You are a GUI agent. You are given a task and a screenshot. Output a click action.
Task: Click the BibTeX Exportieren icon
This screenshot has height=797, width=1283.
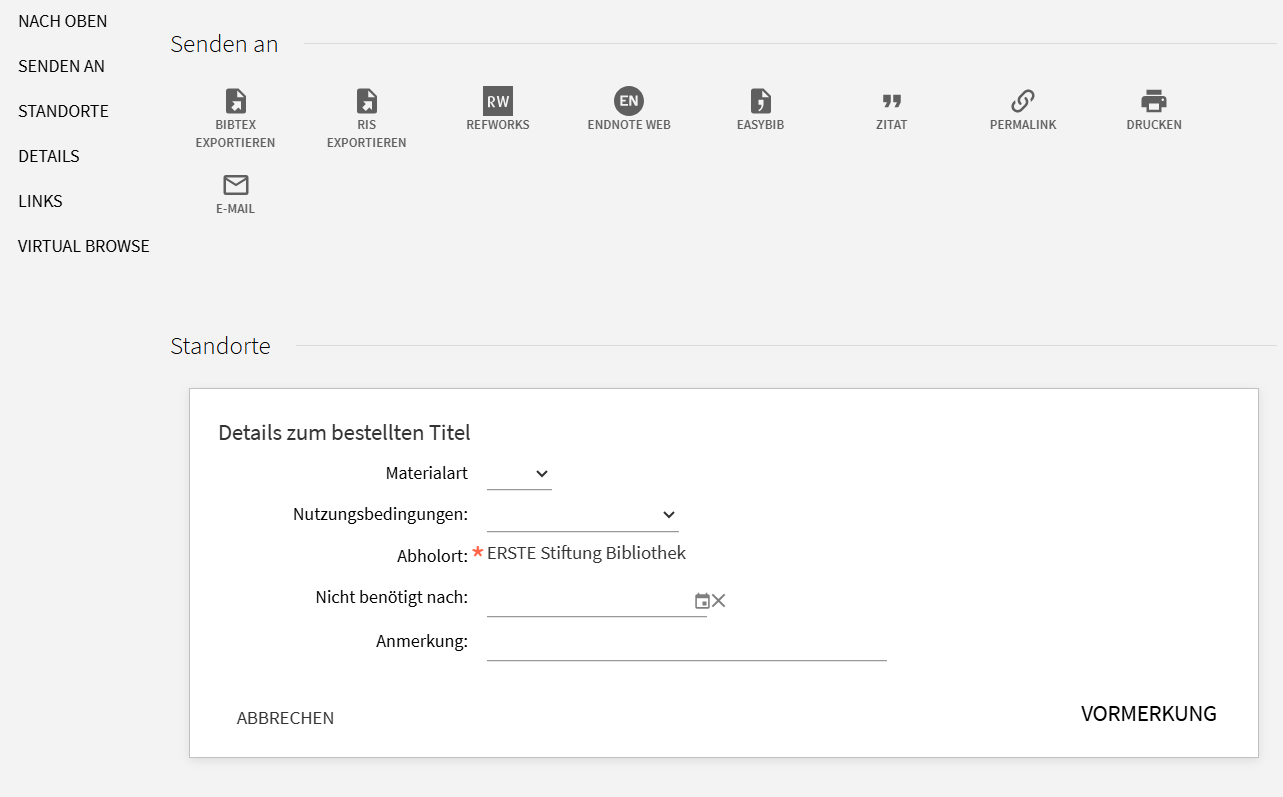[x=235, y=101]
